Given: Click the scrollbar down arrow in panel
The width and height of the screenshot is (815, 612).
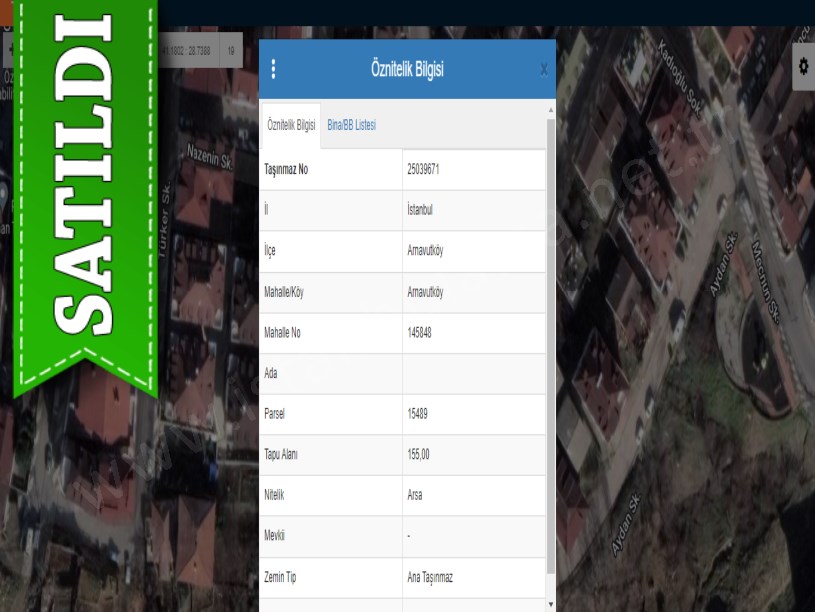Looking at the screenshot, I should (x=550, y=604).
